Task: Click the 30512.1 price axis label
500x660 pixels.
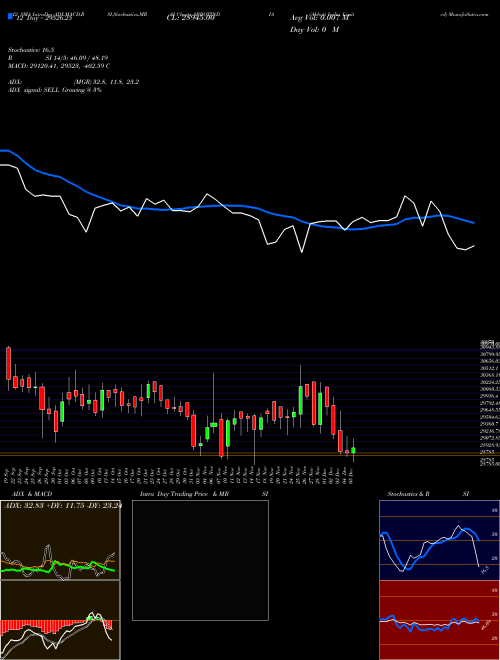Action: coord(490,368)
